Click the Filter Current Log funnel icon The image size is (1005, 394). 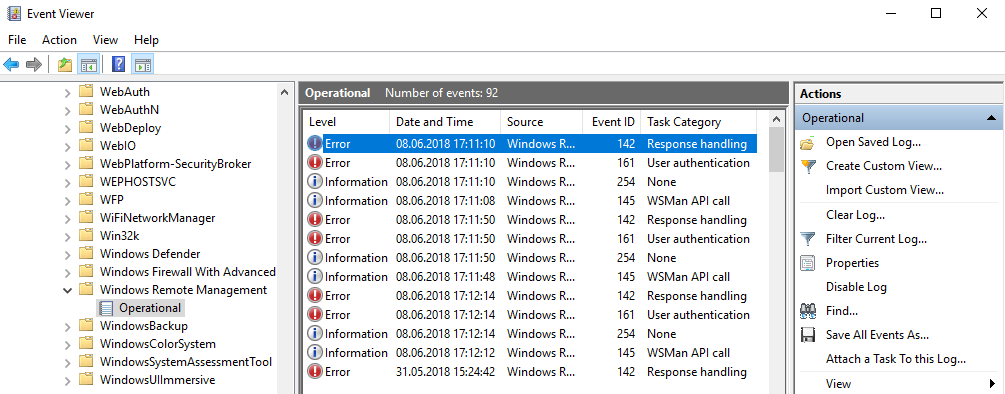point(808,239)
